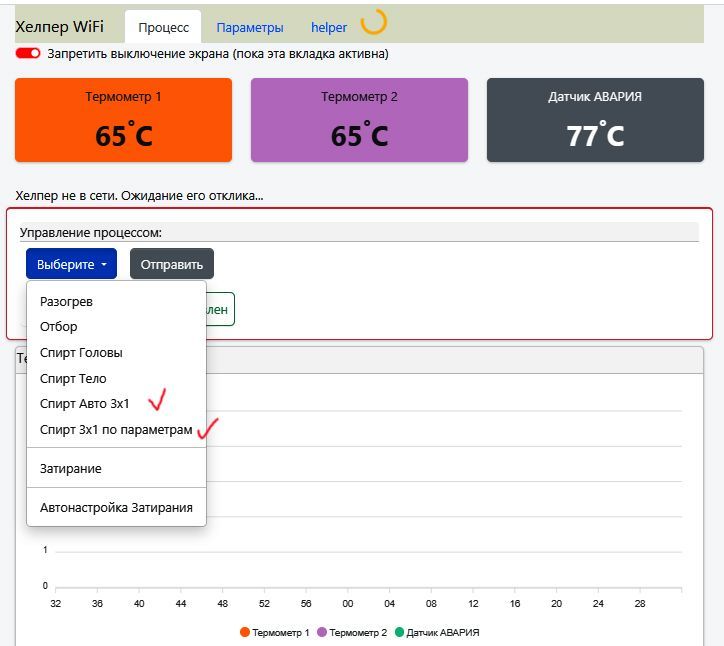Collapse the Выберите dropdown button
724x646 pixels.
point(72,264)
